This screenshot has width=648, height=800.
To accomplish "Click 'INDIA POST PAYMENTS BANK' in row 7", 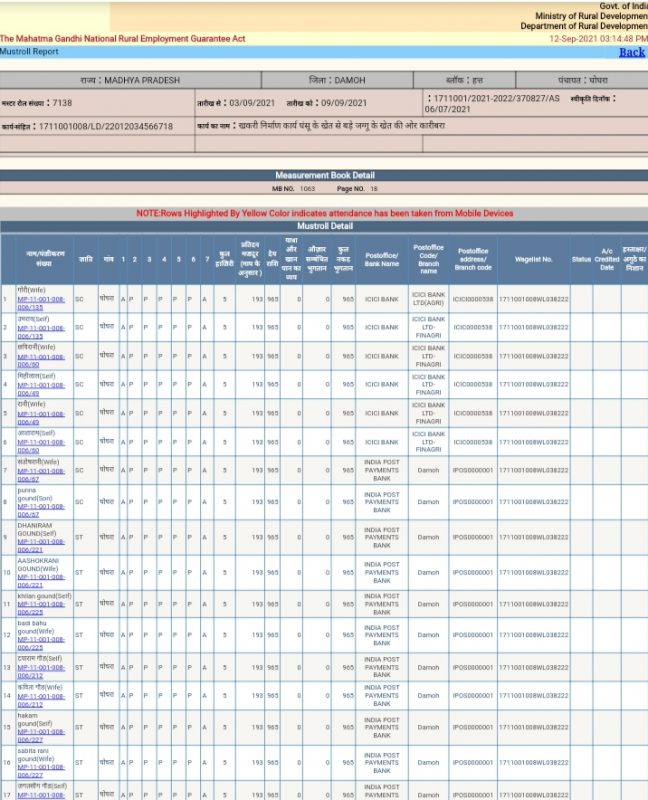I will (x=382, y=470).
